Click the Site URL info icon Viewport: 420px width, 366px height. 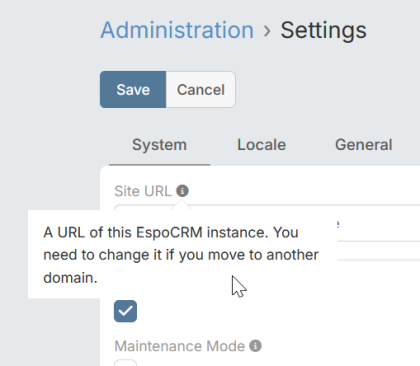pyautogui.click(x=182, y=191)
